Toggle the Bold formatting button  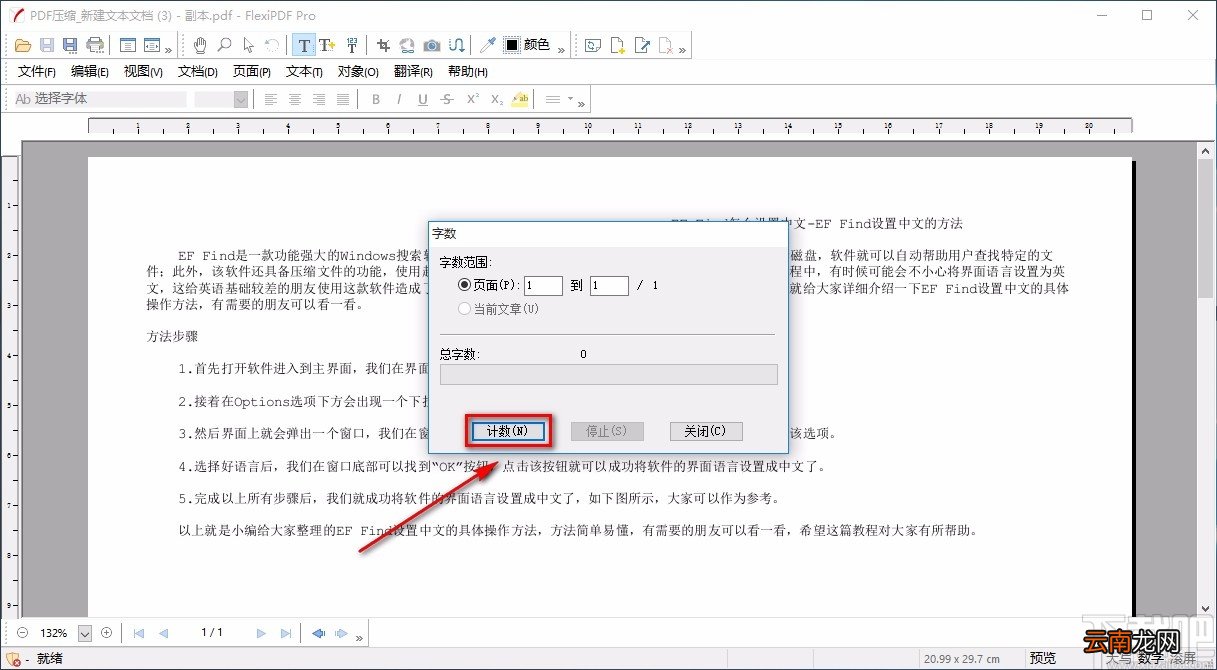click(376, 100)
